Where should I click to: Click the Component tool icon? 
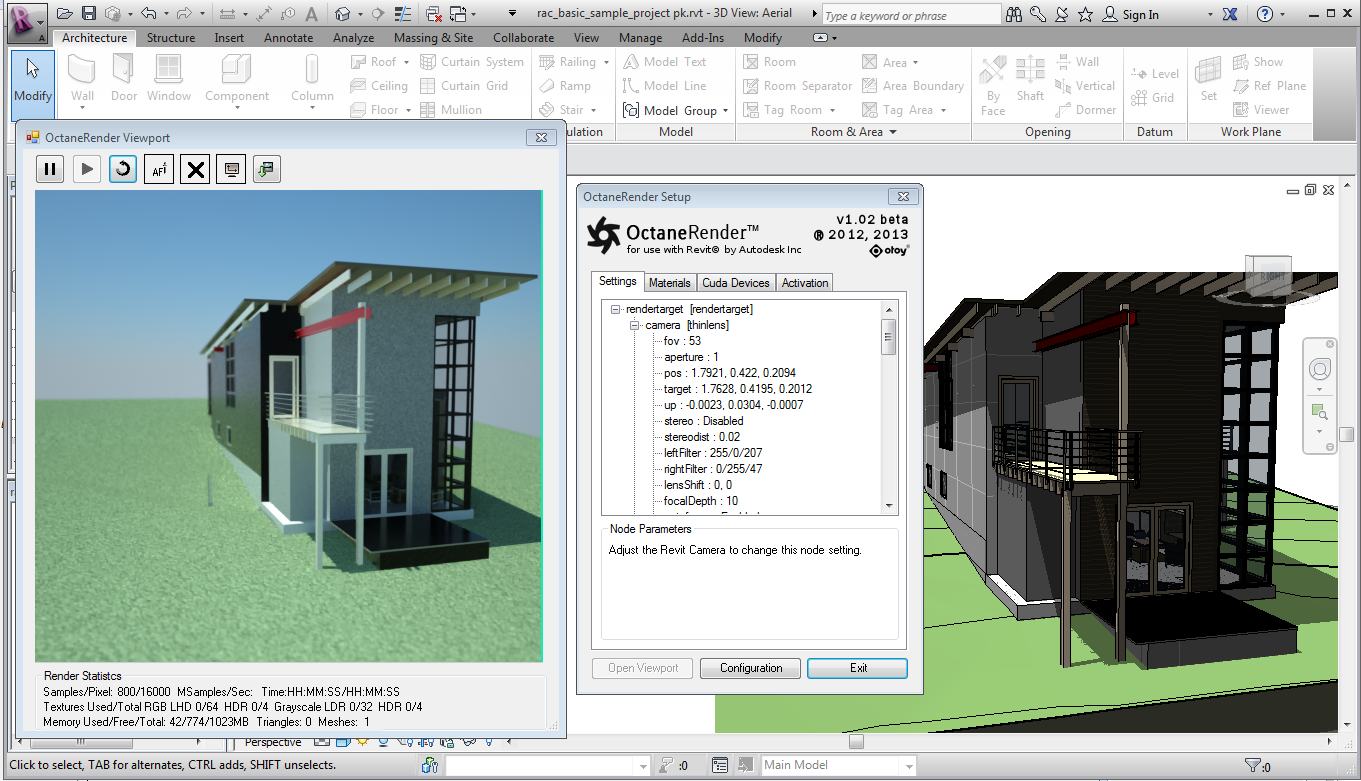tap(237, 70)
